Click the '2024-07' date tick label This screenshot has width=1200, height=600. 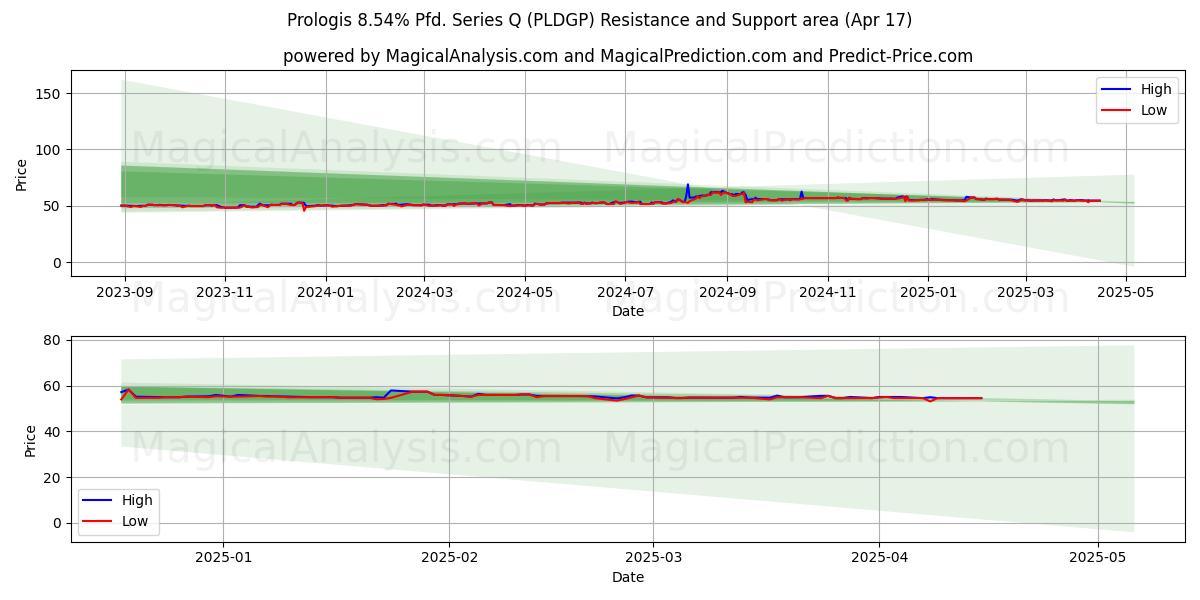(x=625, y=293)
